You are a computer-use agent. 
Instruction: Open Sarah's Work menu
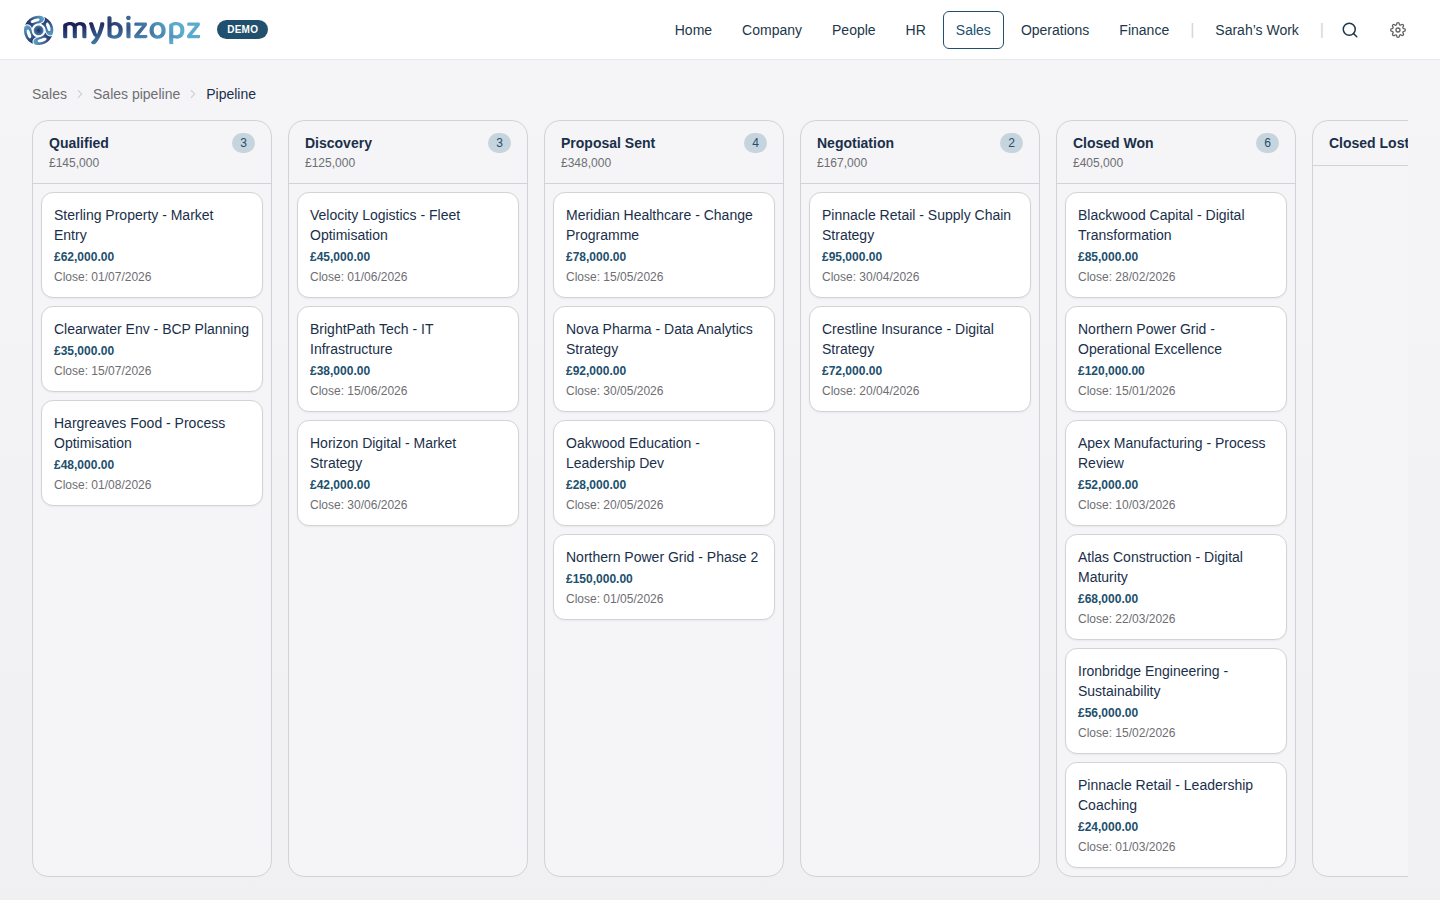pos(1257,30)
